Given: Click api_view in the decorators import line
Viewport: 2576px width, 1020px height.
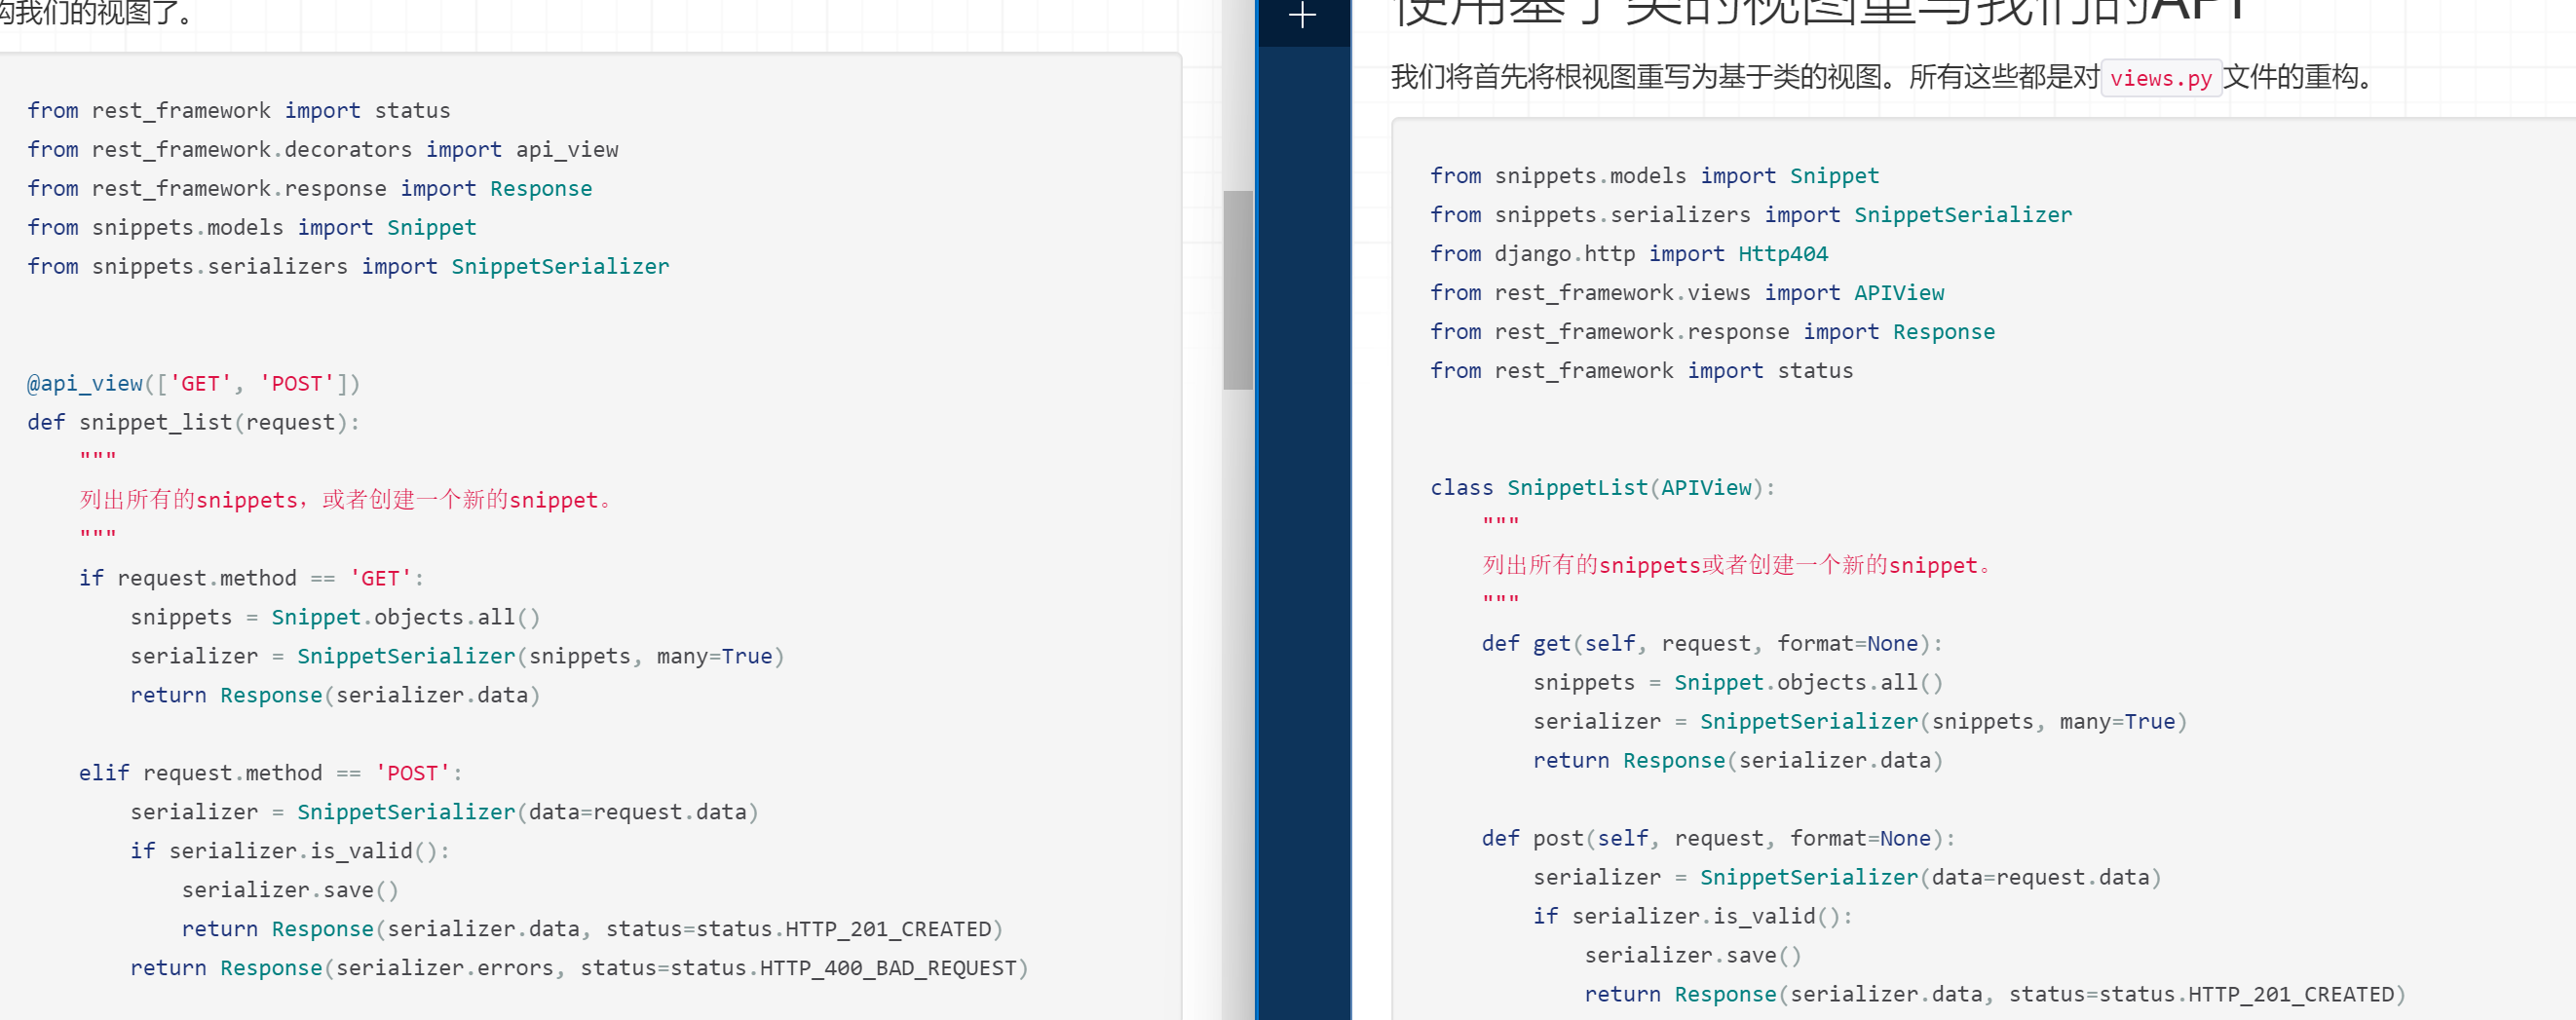Looking at the screenshot, I should [x=566, y=150].
